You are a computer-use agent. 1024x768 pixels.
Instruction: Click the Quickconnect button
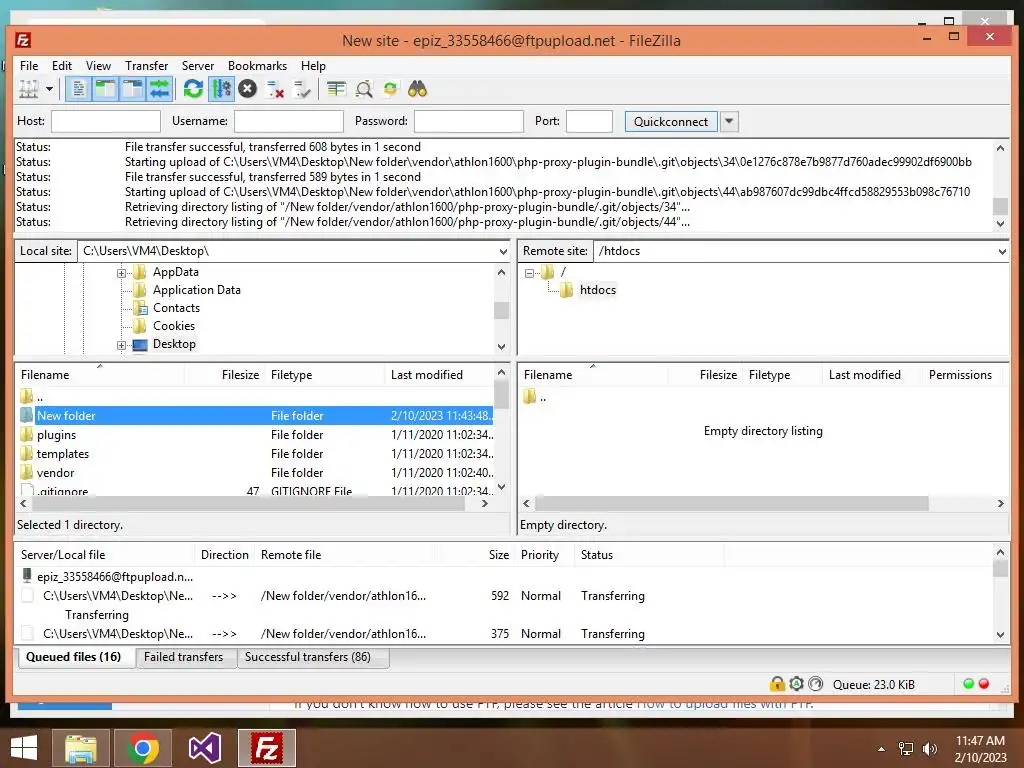click(671, 121)
